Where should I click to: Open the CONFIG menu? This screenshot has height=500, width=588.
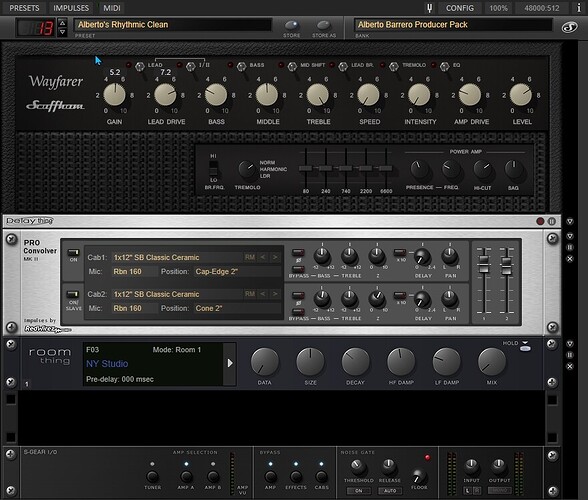point(460,8)
